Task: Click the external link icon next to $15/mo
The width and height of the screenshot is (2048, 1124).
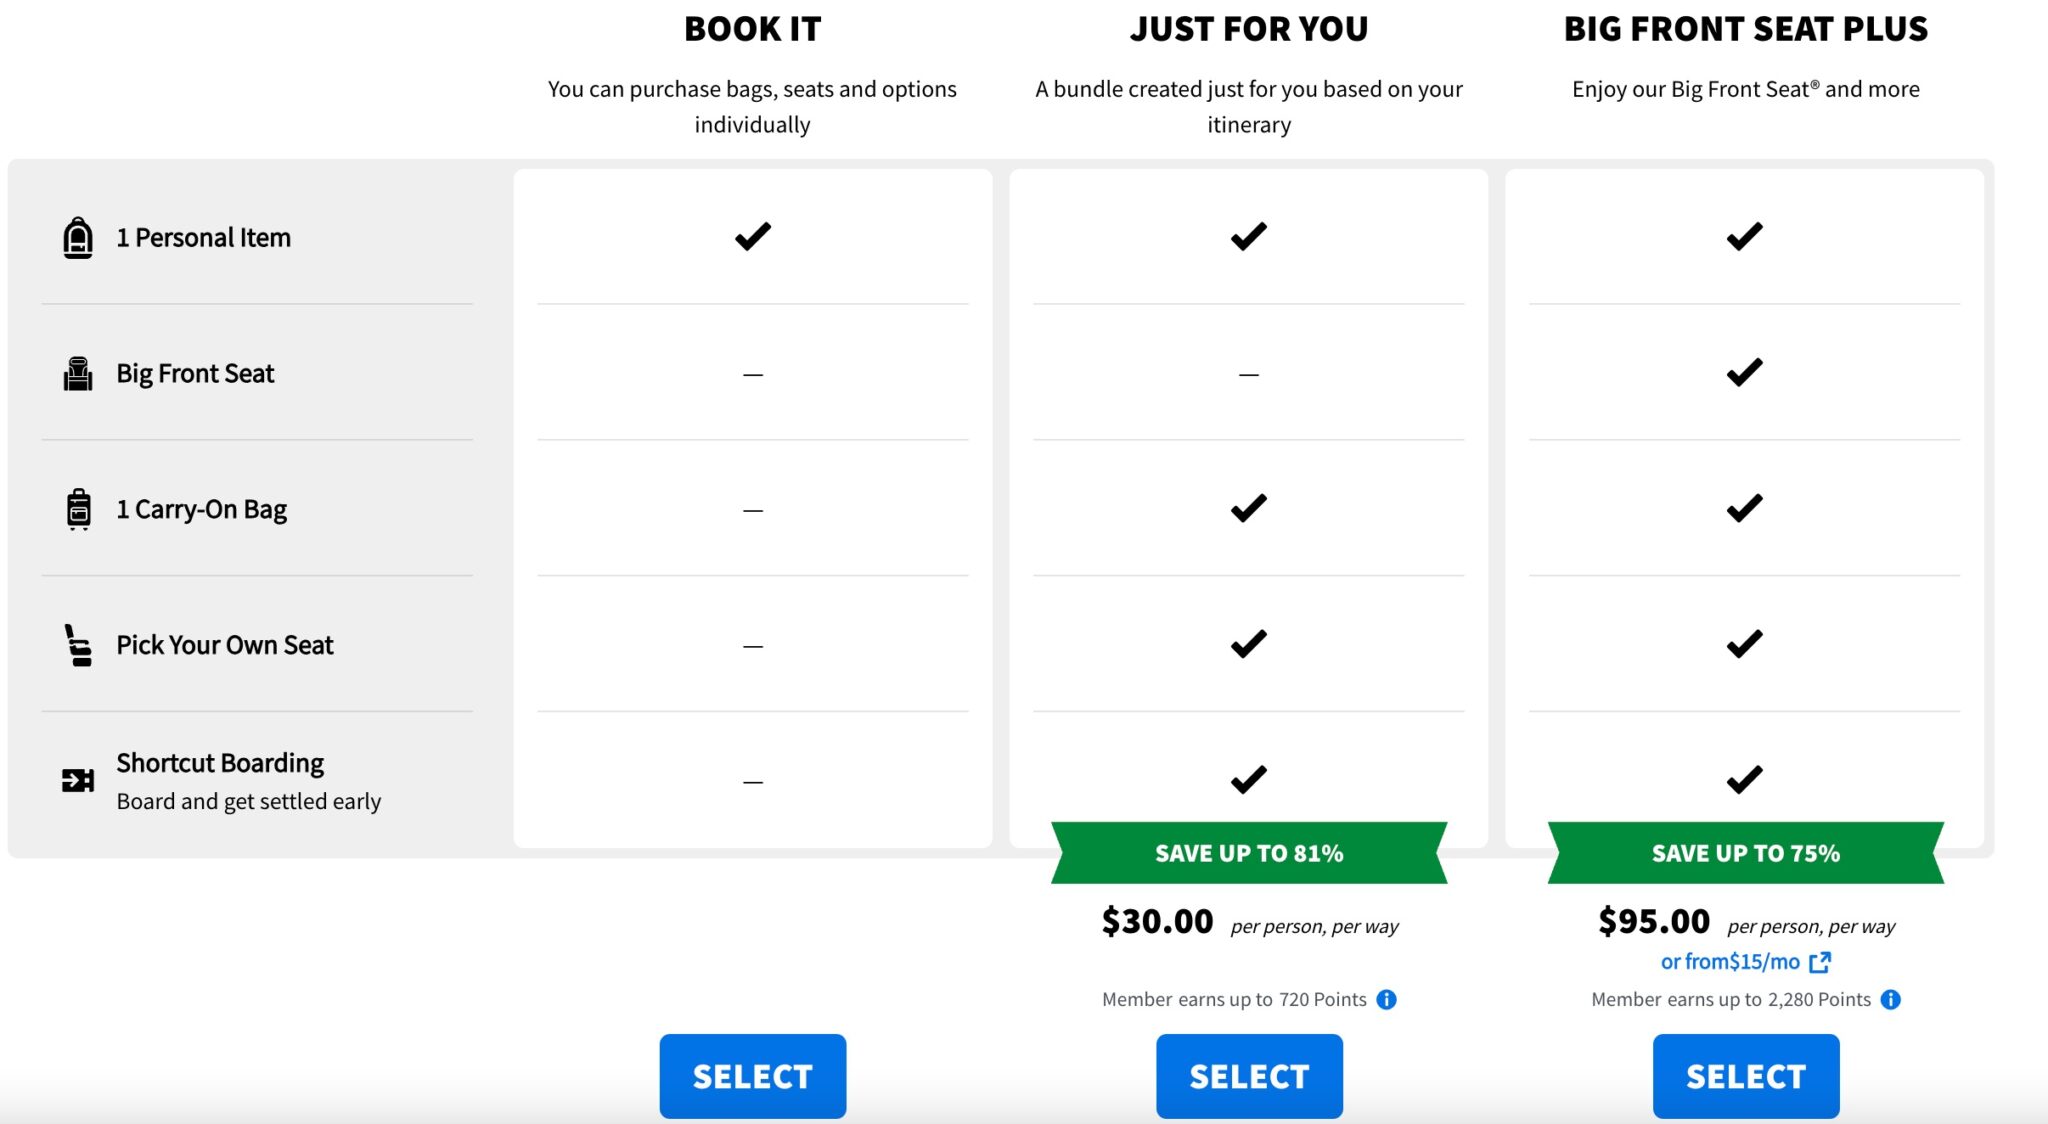Action: tap(1820, 961)
